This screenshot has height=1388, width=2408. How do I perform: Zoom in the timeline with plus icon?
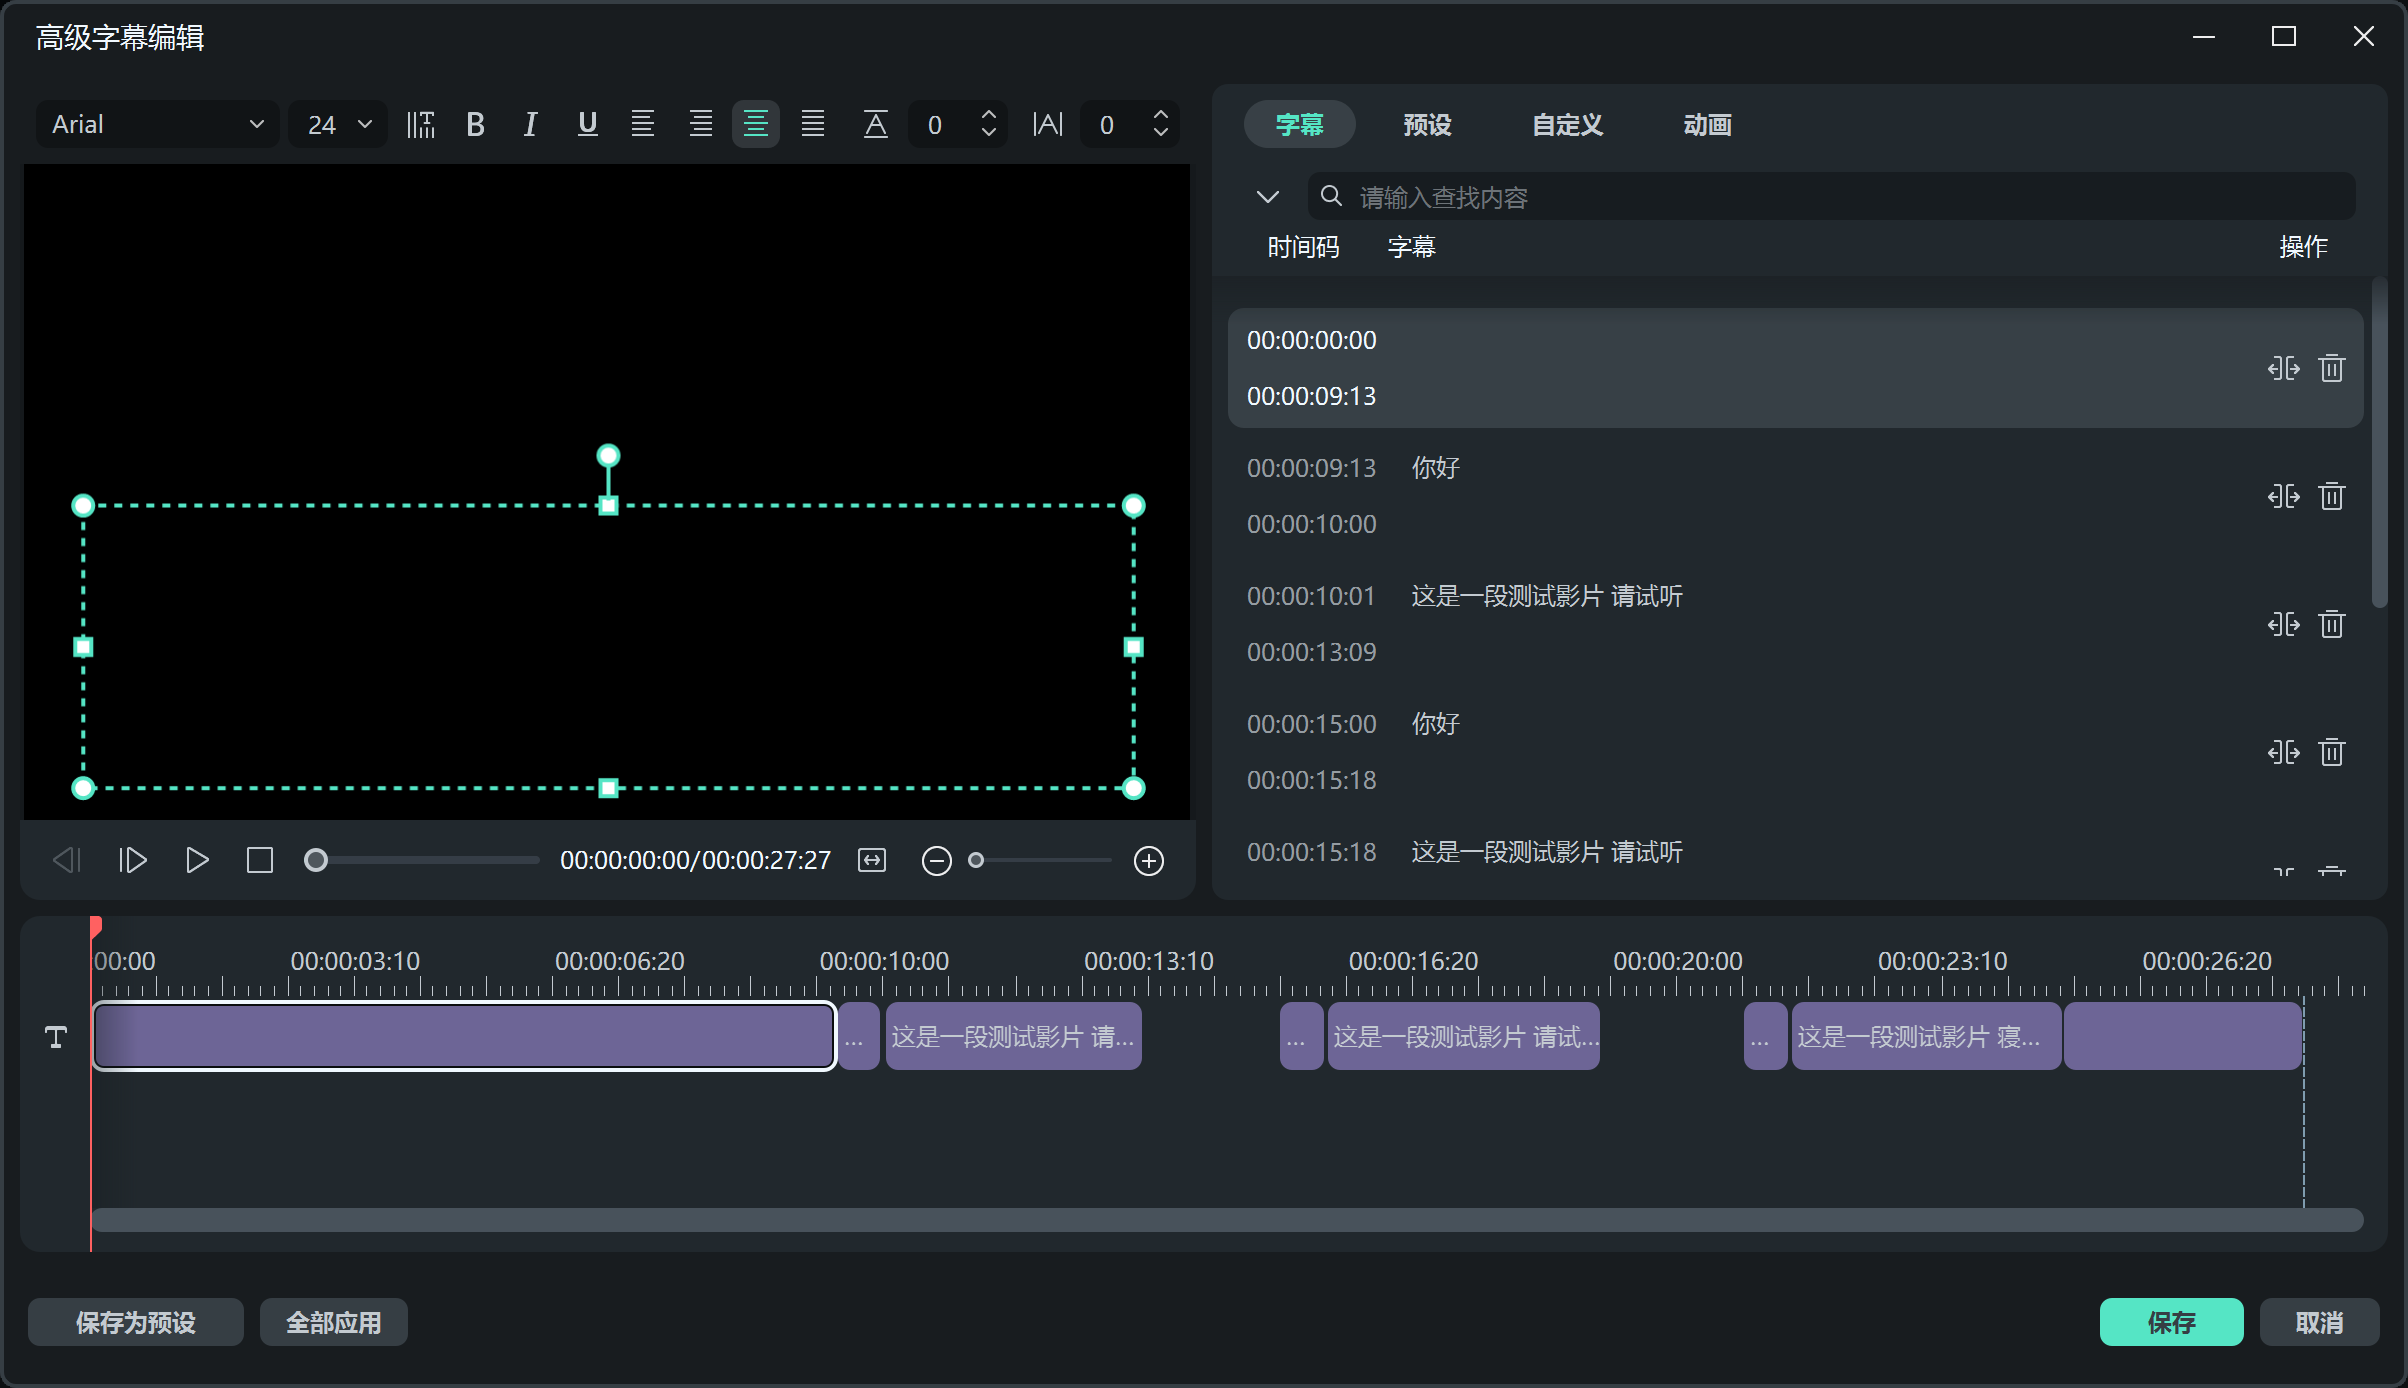[1148, 860]
